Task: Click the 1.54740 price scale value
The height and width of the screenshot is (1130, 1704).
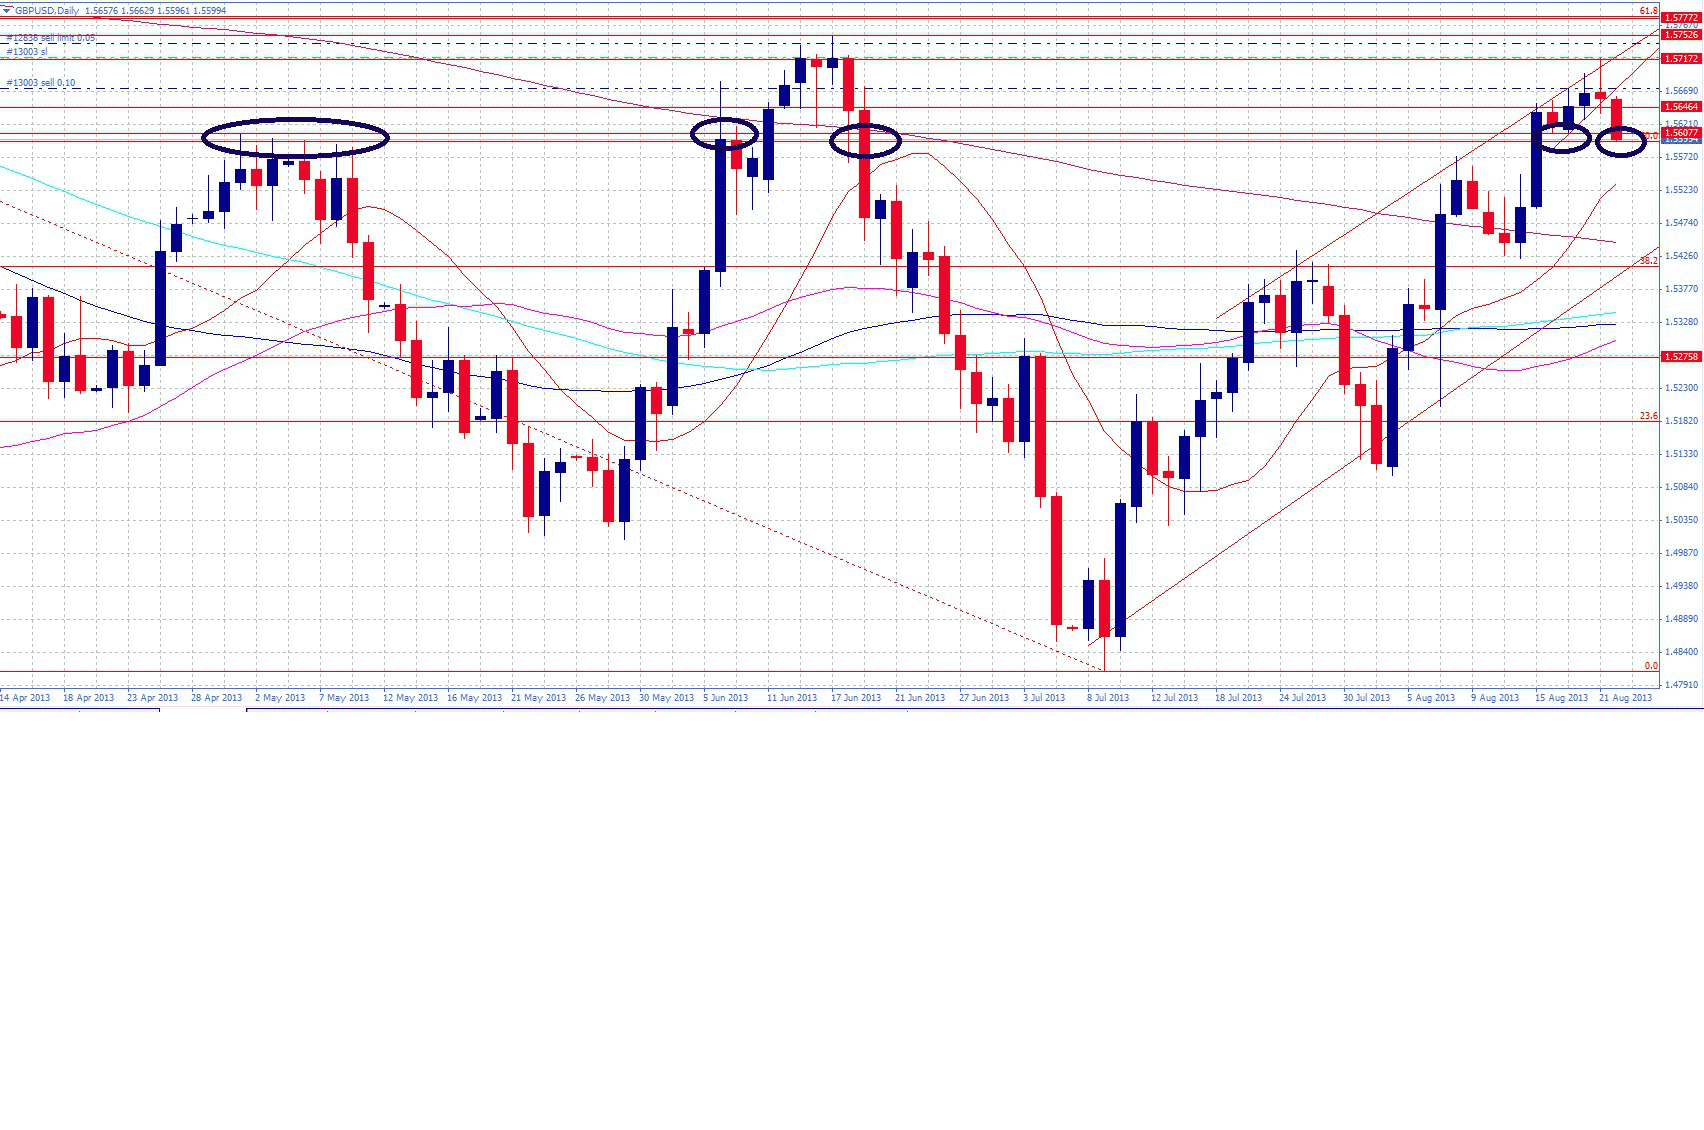Action: point(1682,222)
